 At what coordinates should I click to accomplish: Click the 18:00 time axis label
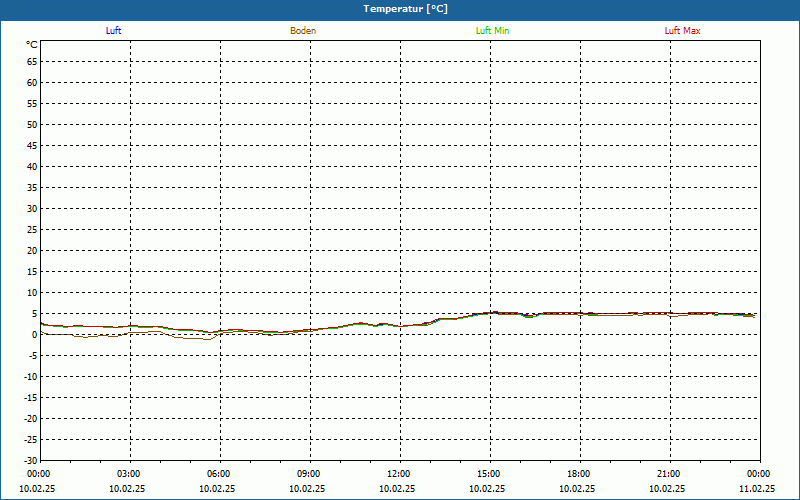click(x=578, y=474)
